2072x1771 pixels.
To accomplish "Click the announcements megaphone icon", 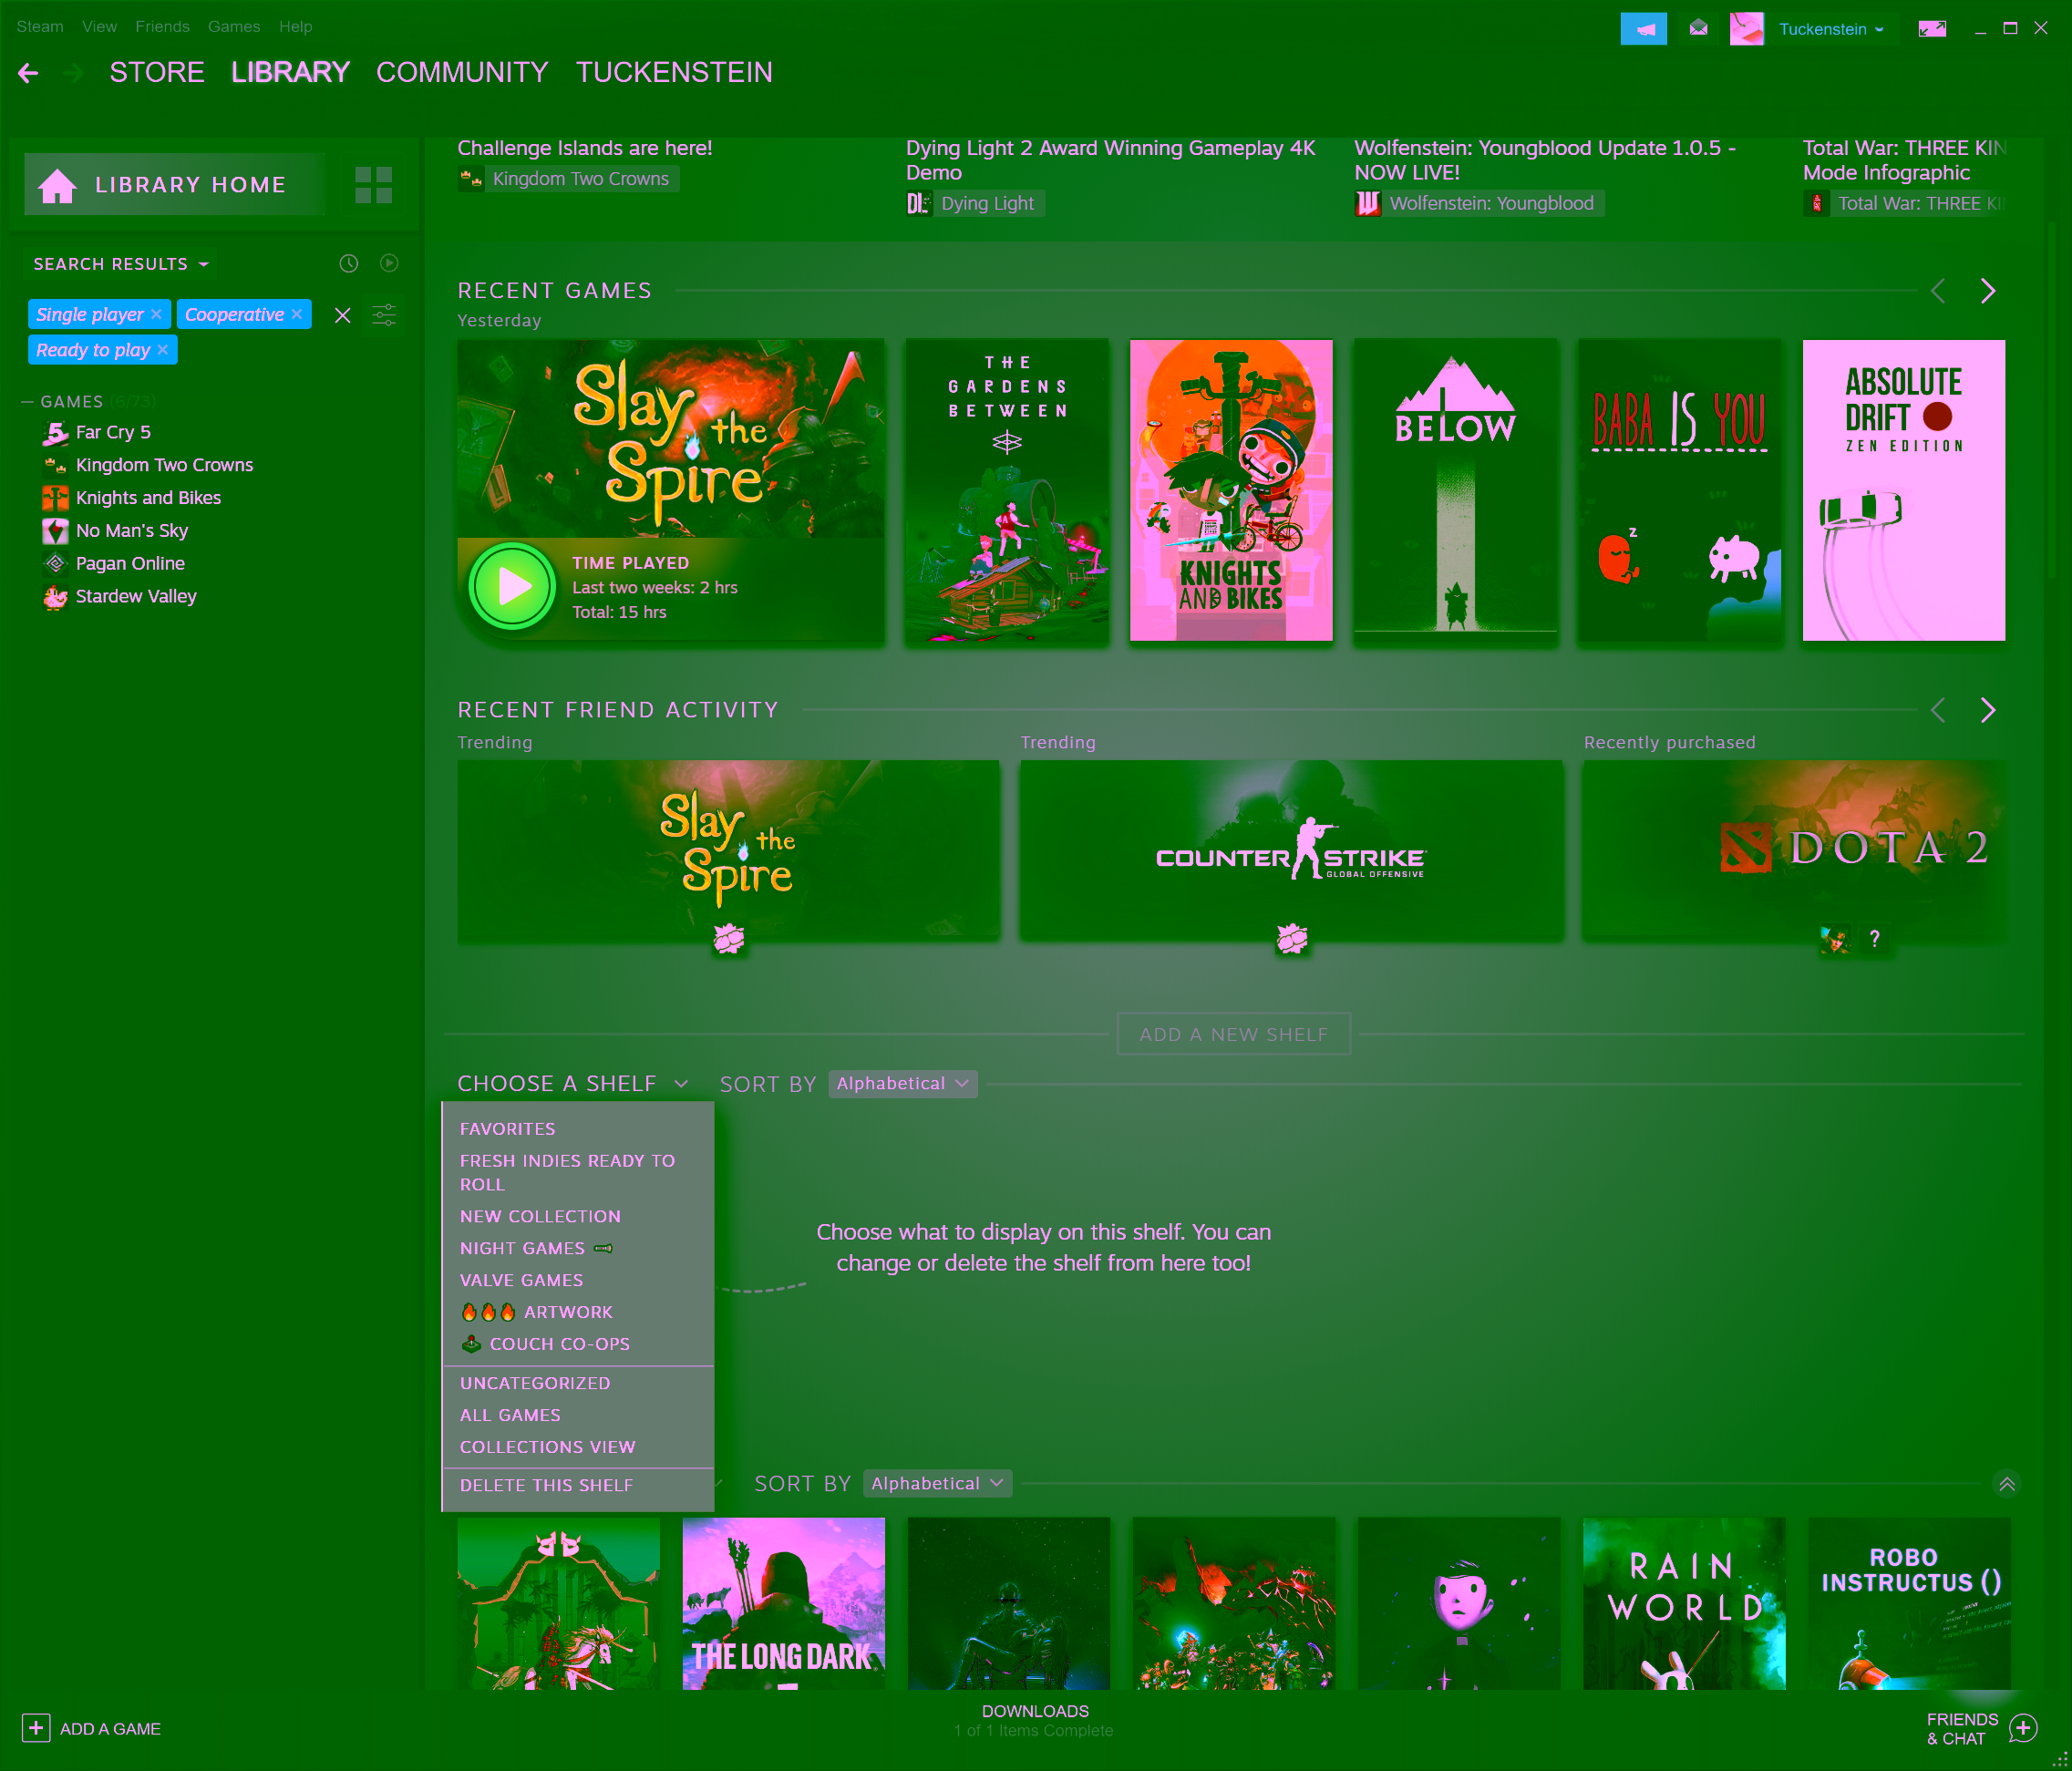I will (x=1643, y=29).
